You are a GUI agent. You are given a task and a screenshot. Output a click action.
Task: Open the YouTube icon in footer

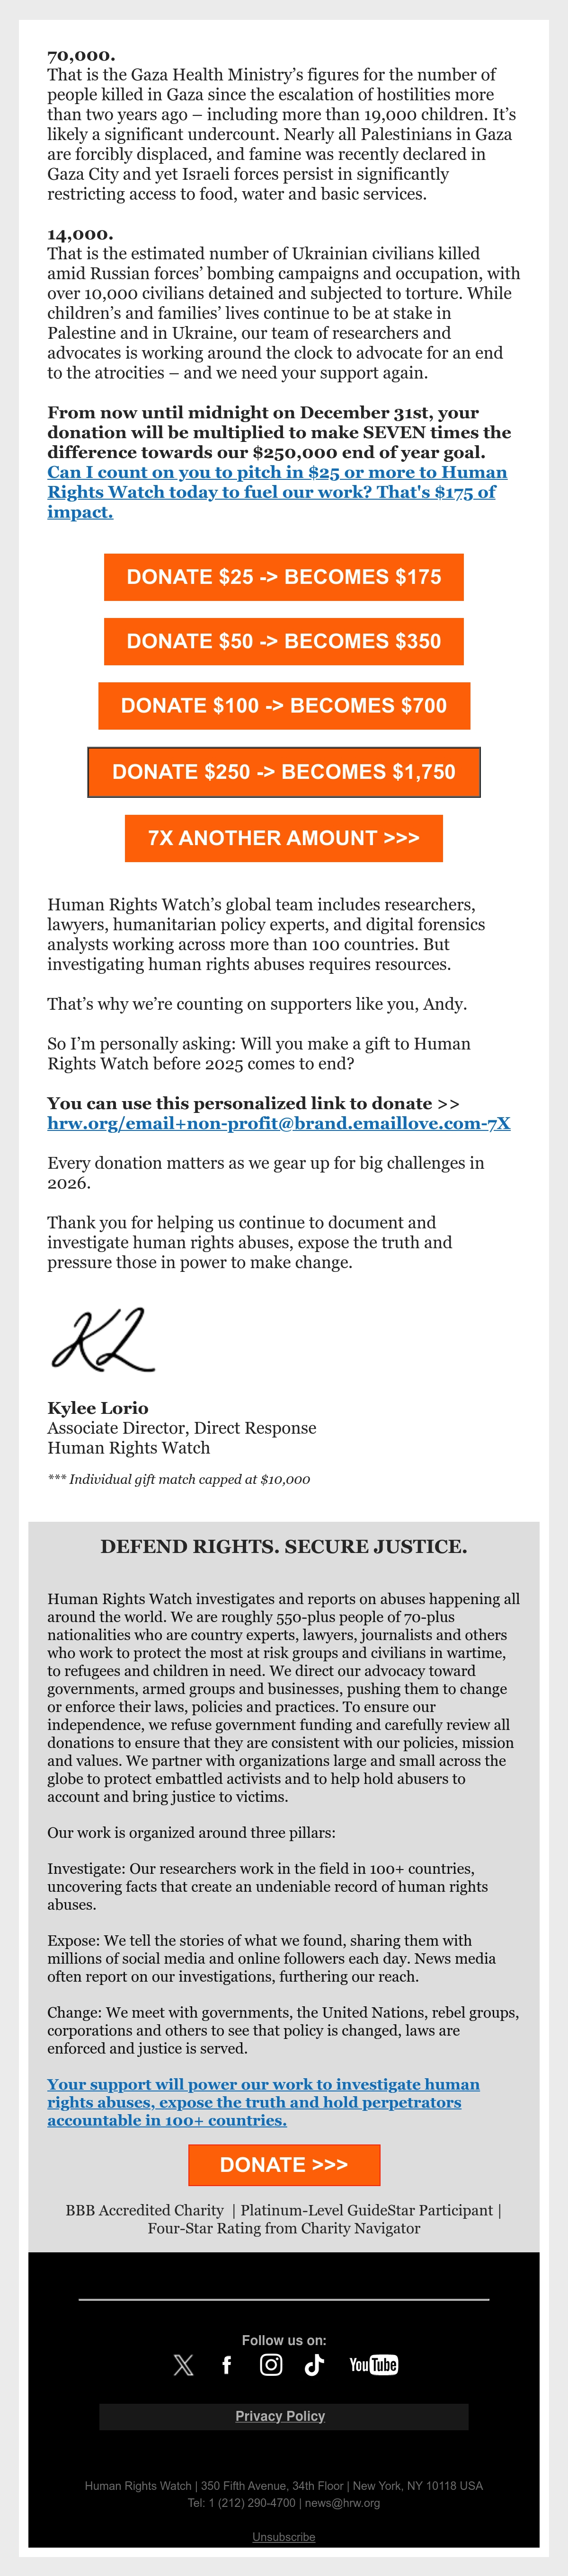(374, 2364)
